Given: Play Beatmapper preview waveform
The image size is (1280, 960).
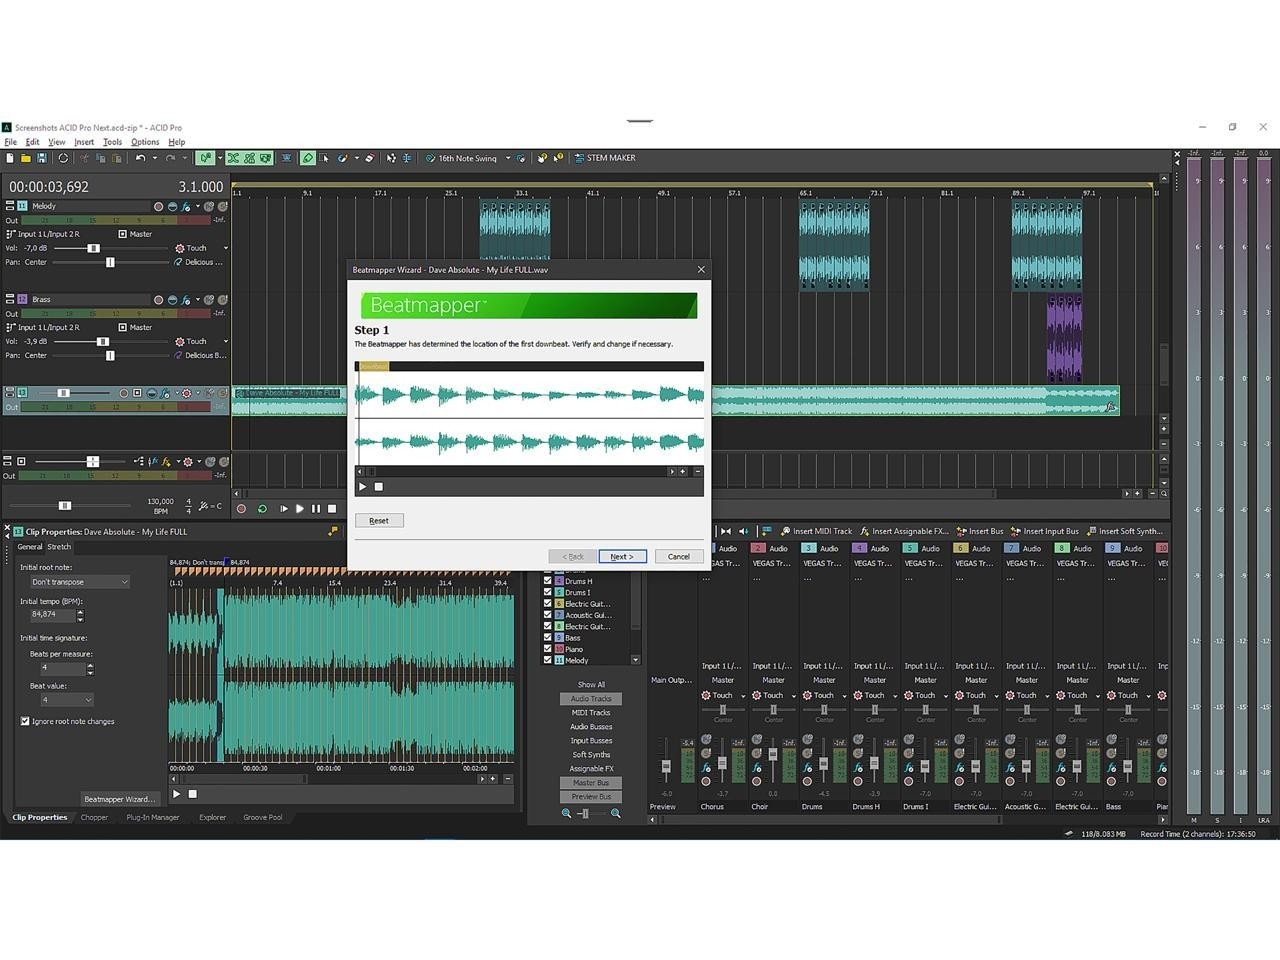Looking at the screenshot, I should pyautogui.click(x=363, y=487).
